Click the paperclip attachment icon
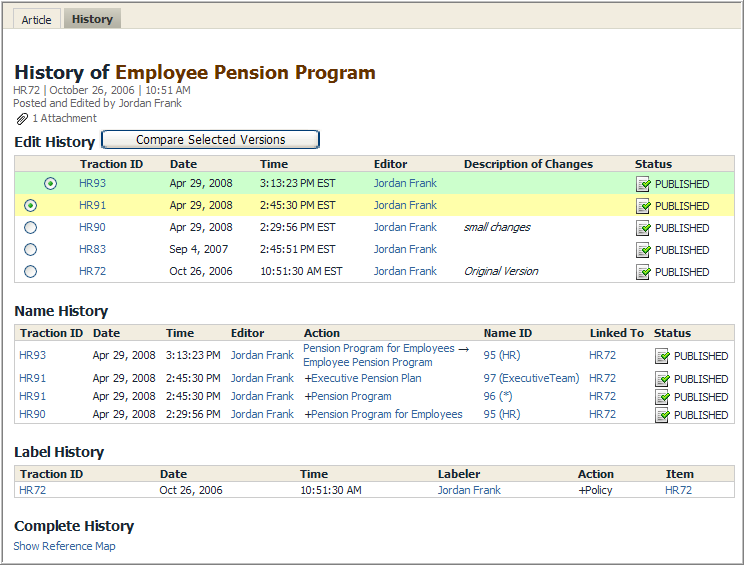Viewport: 744px width, 565px height. coord(22,119)
